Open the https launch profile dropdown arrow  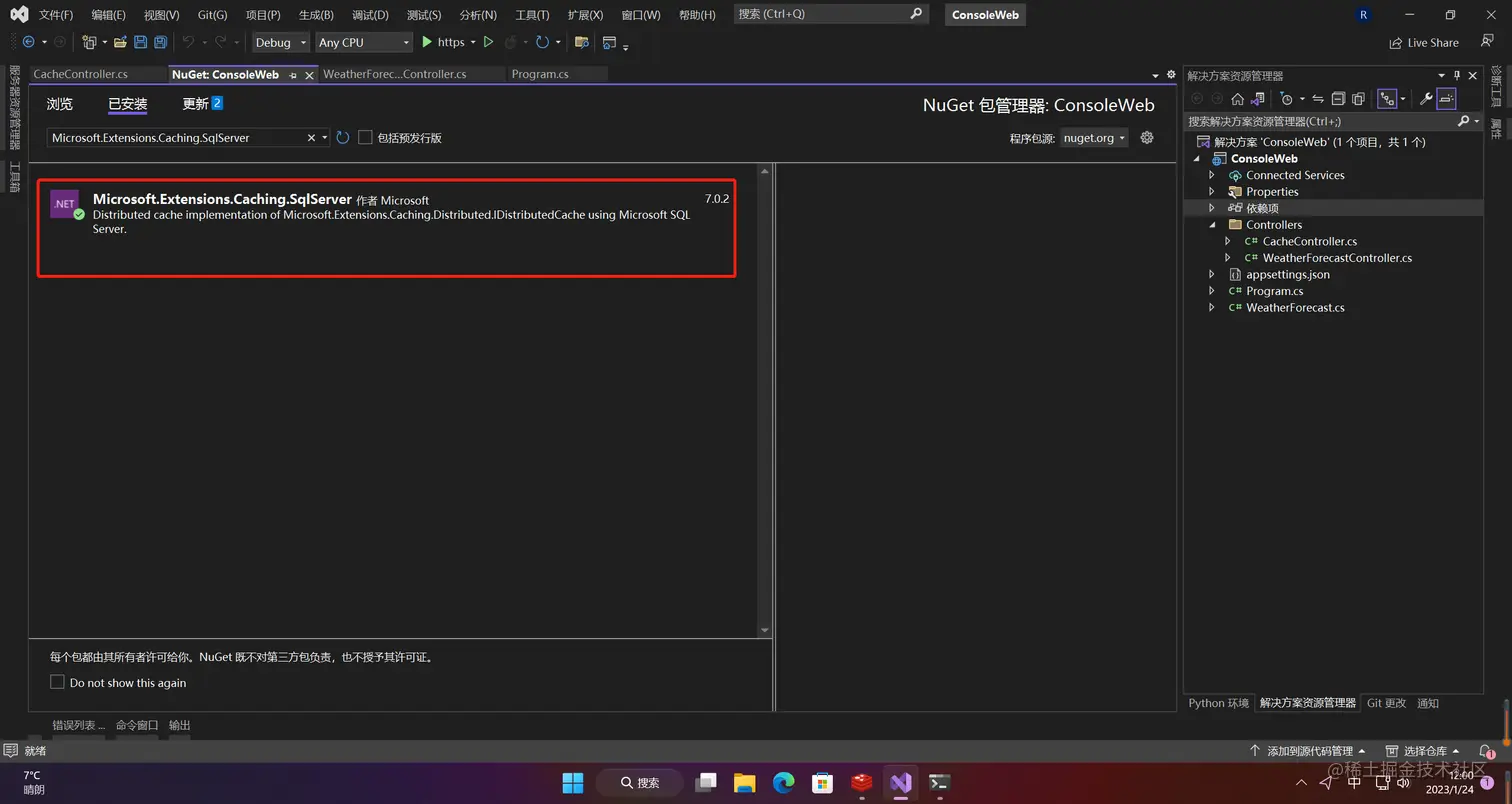click(x=473, y=42)
